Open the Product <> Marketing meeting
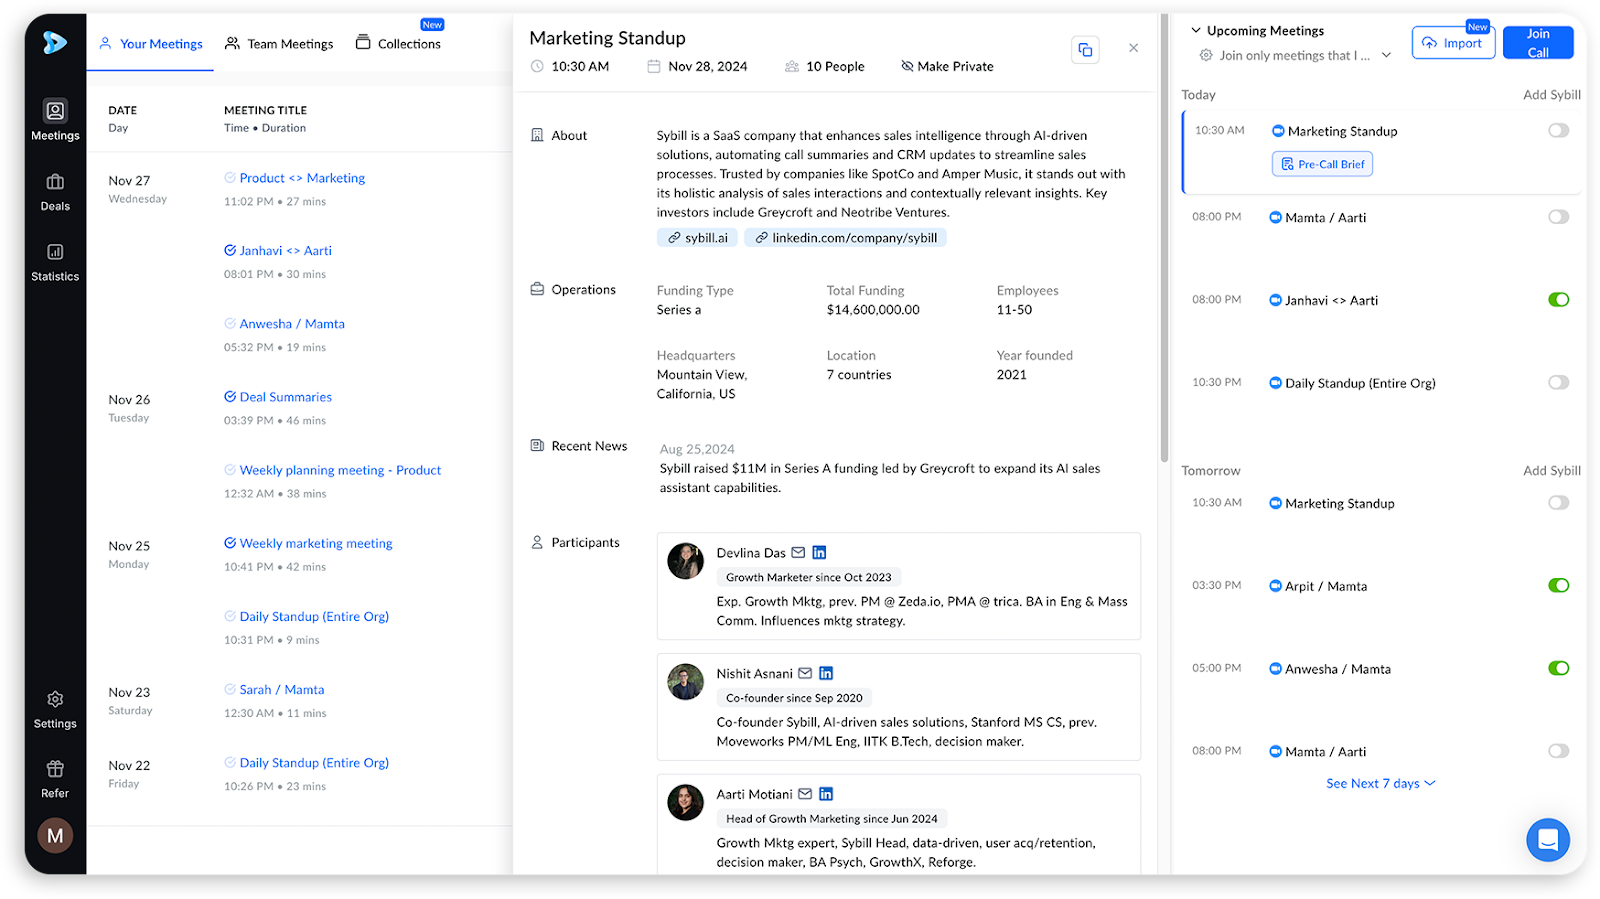 coord(302,178)
